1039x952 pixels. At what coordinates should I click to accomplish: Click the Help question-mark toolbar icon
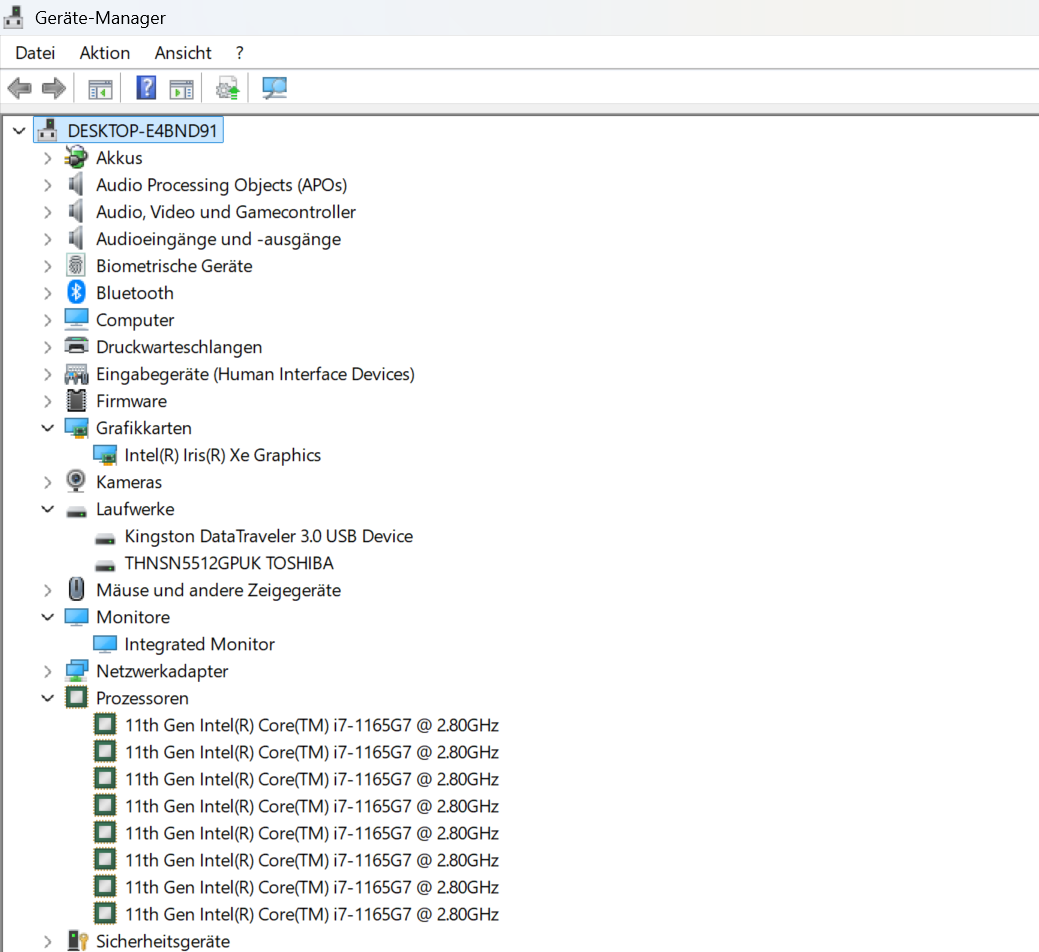[x=146, y=88]
